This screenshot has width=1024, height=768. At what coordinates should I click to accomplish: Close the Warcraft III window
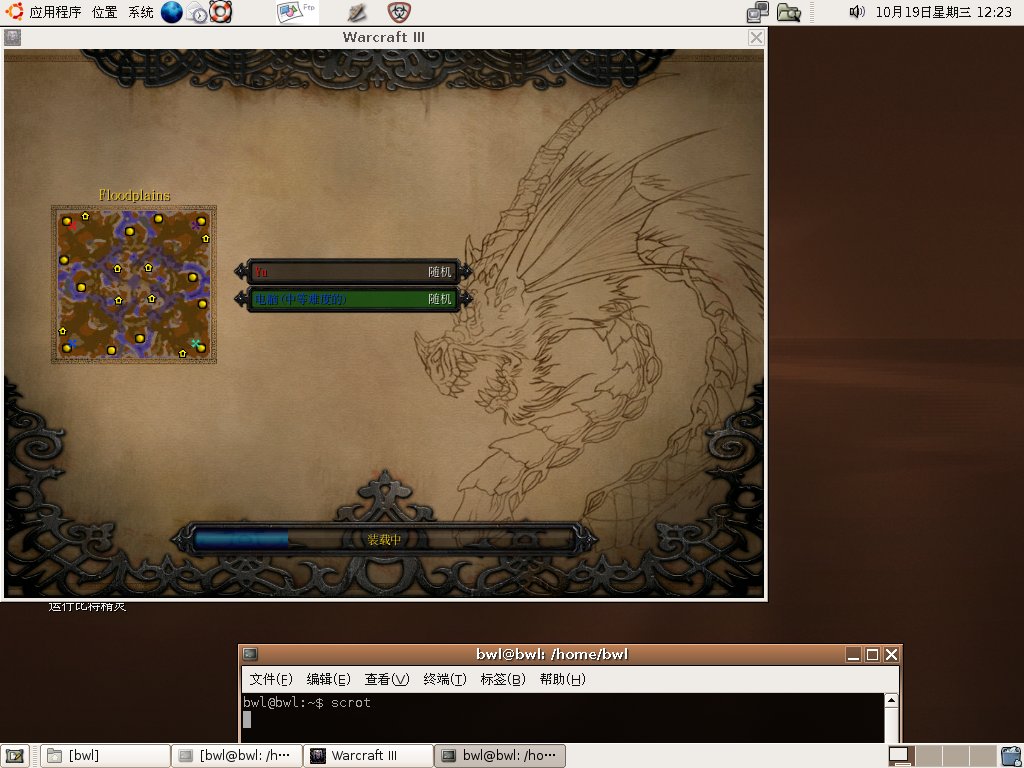756,37
